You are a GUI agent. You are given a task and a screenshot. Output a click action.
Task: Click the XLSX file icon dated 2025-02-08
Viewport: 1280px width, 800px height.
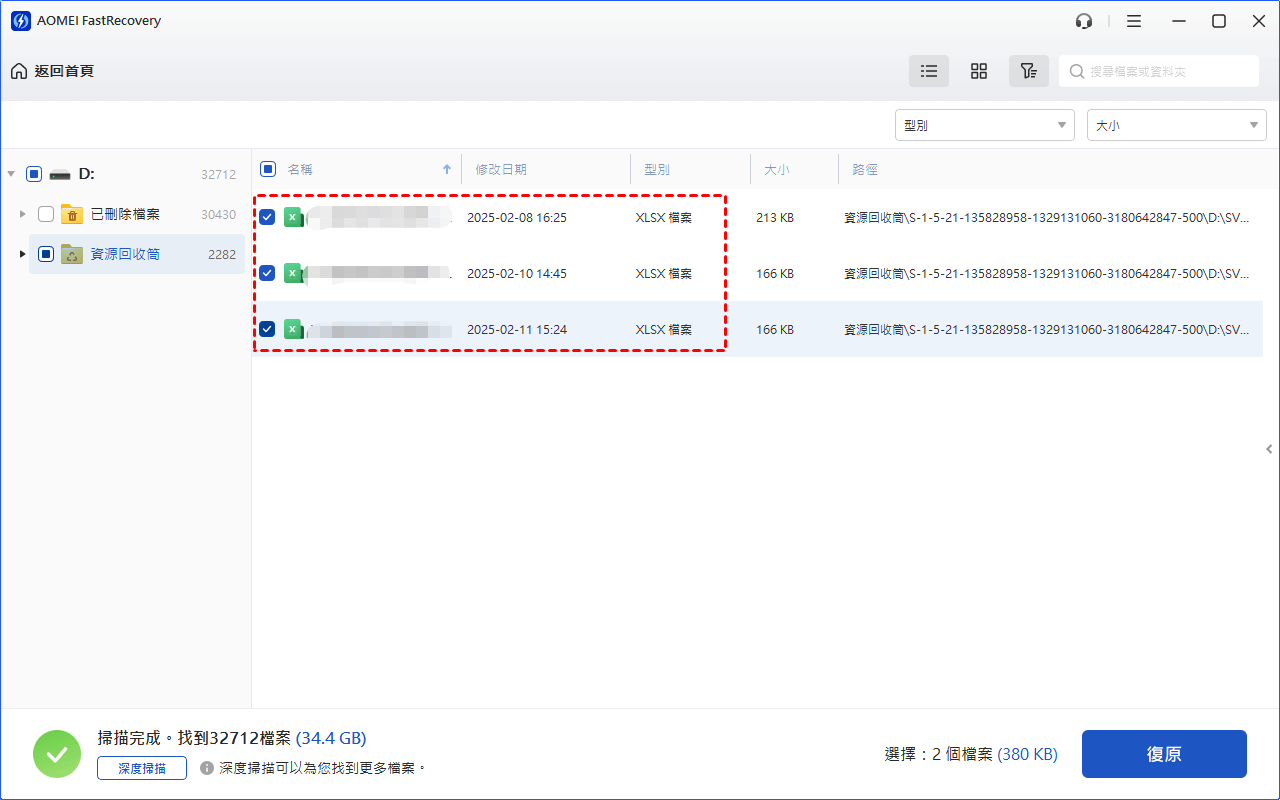(293, 217)
